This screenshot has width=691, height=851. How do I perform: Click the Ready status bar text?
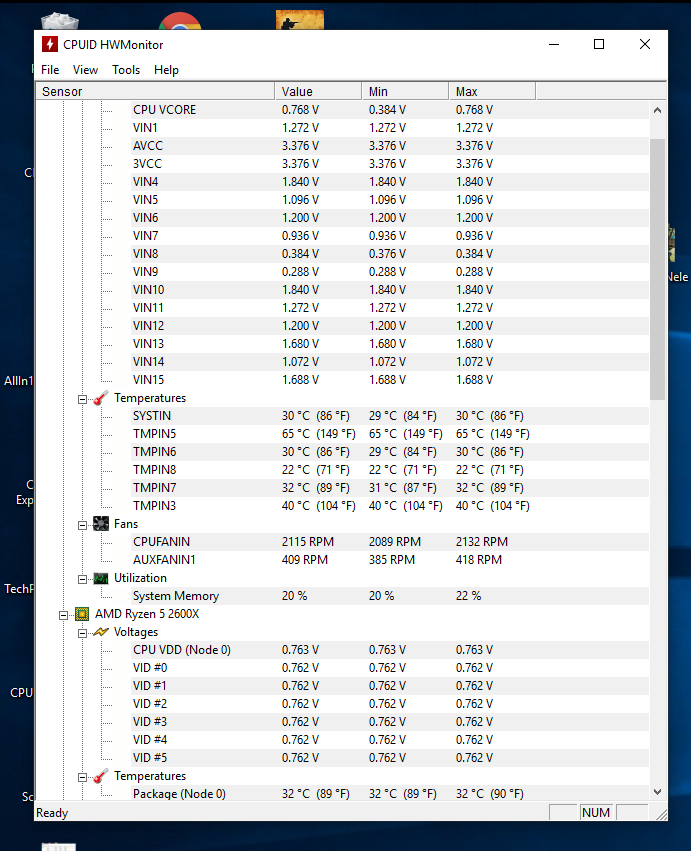coord(52,812)
